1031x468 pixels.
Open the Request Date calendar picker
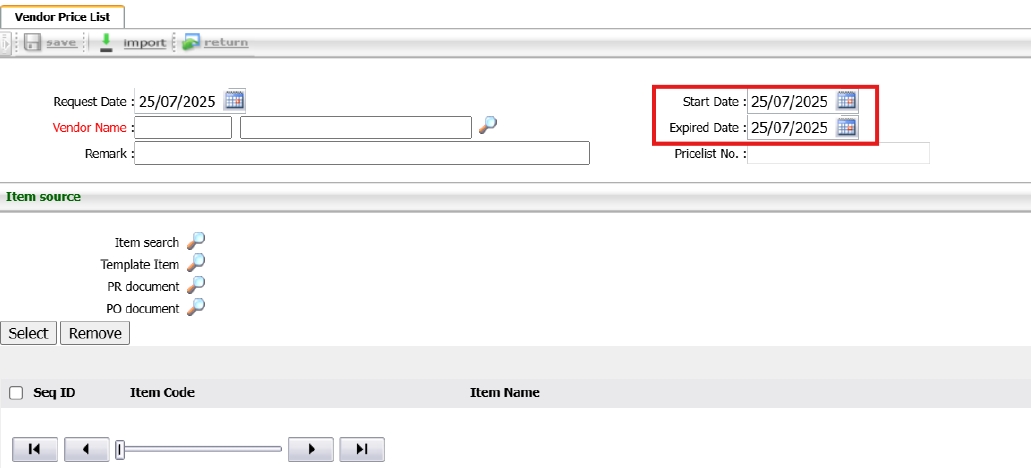tap(235, 100)
